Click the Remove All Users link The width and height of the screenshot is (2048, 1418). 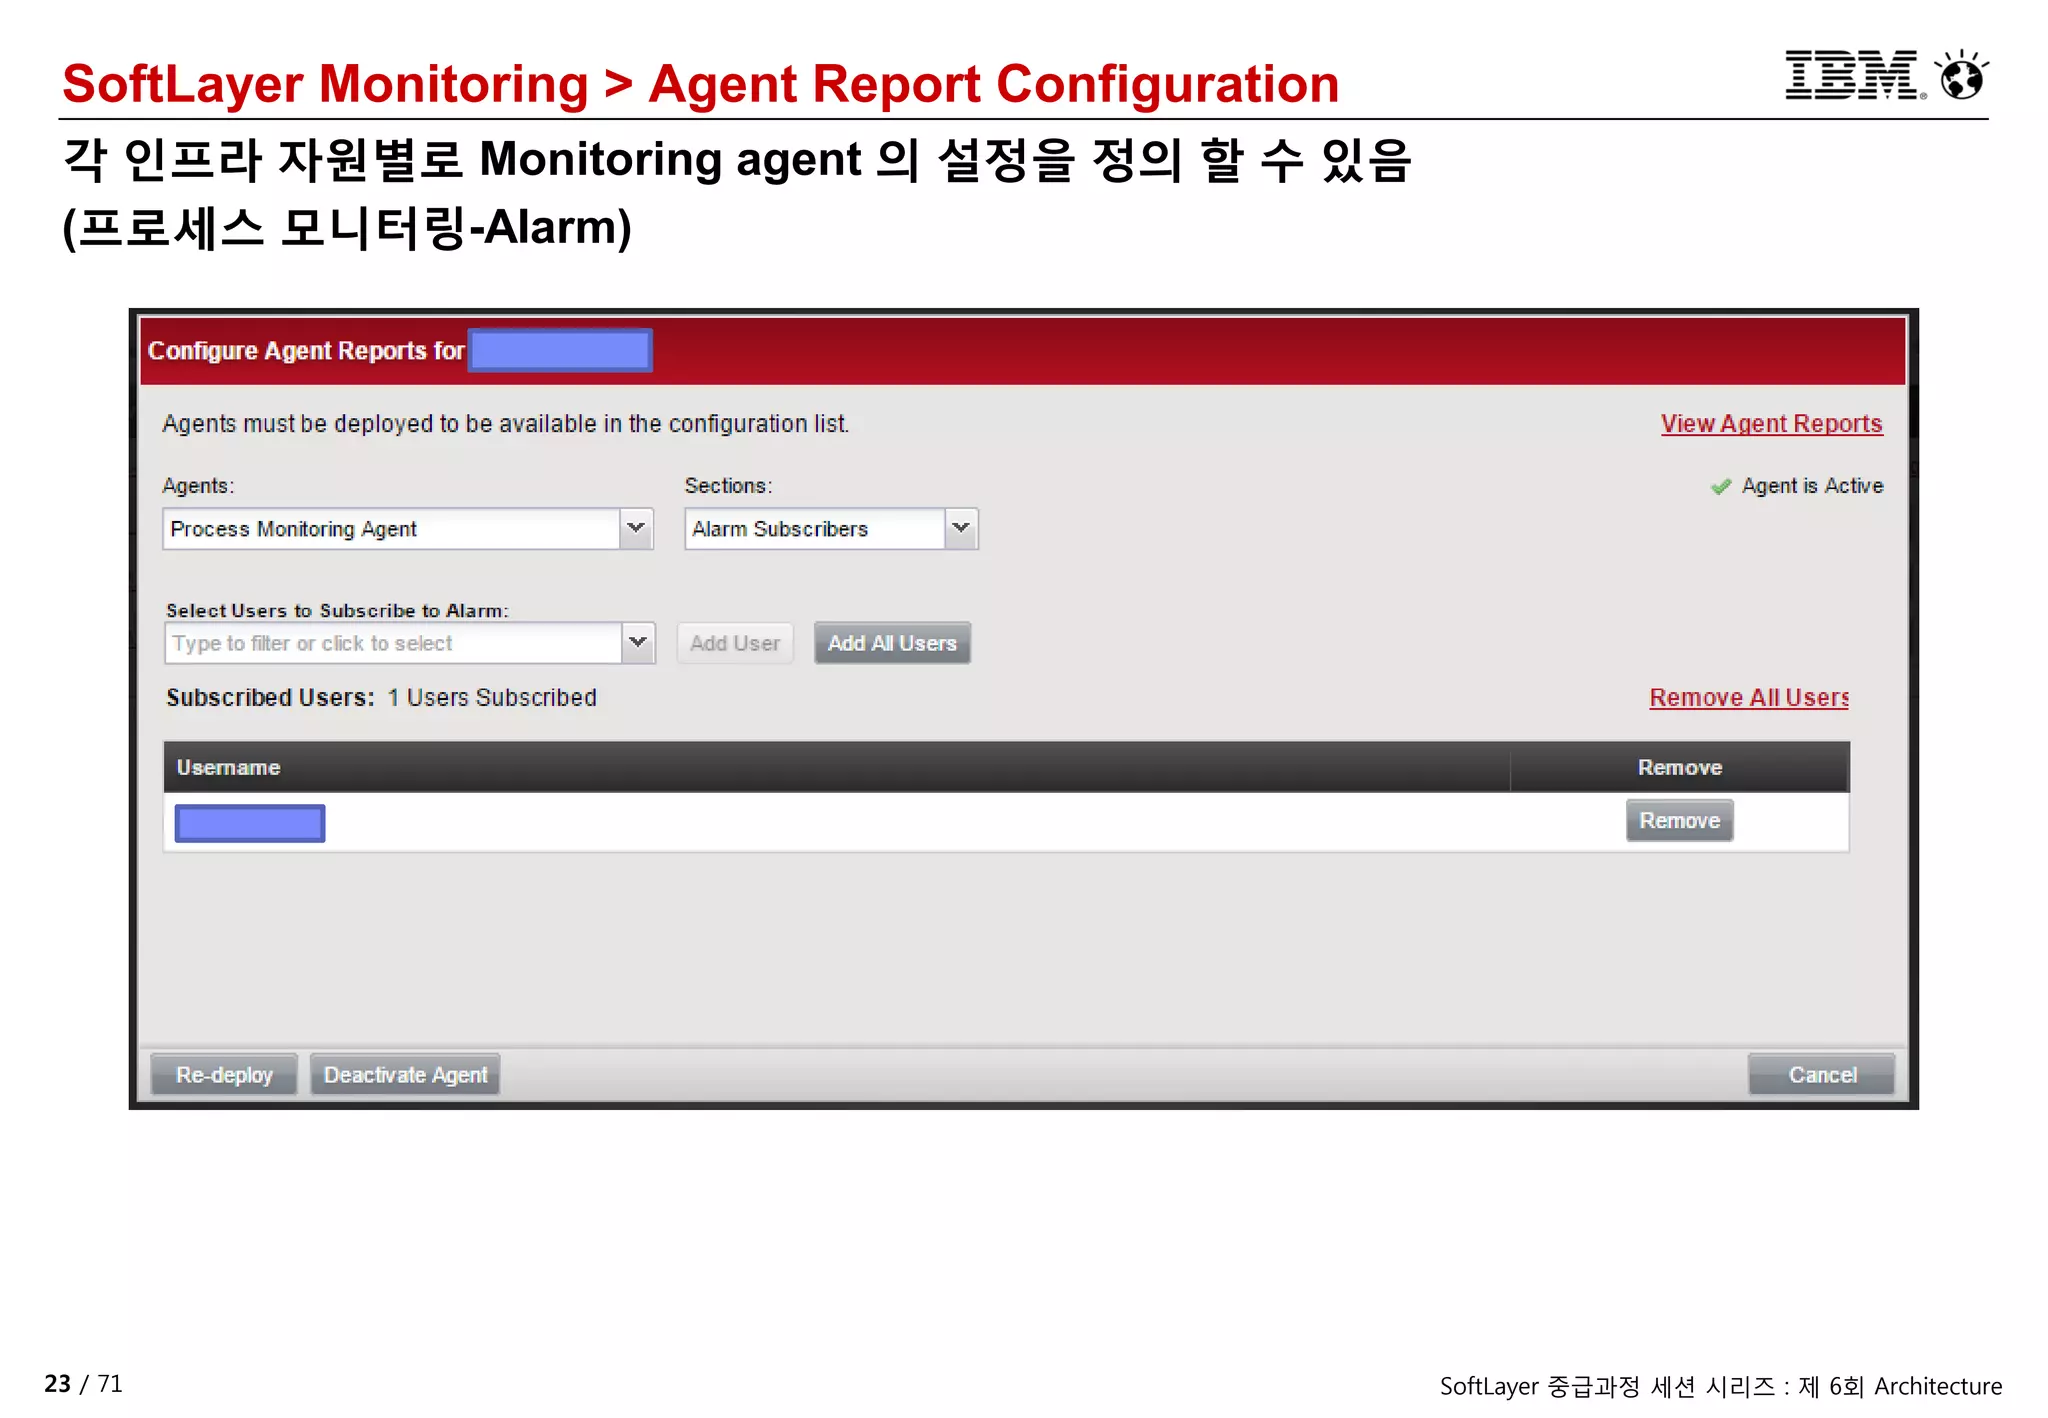(x=1749, y=697)
